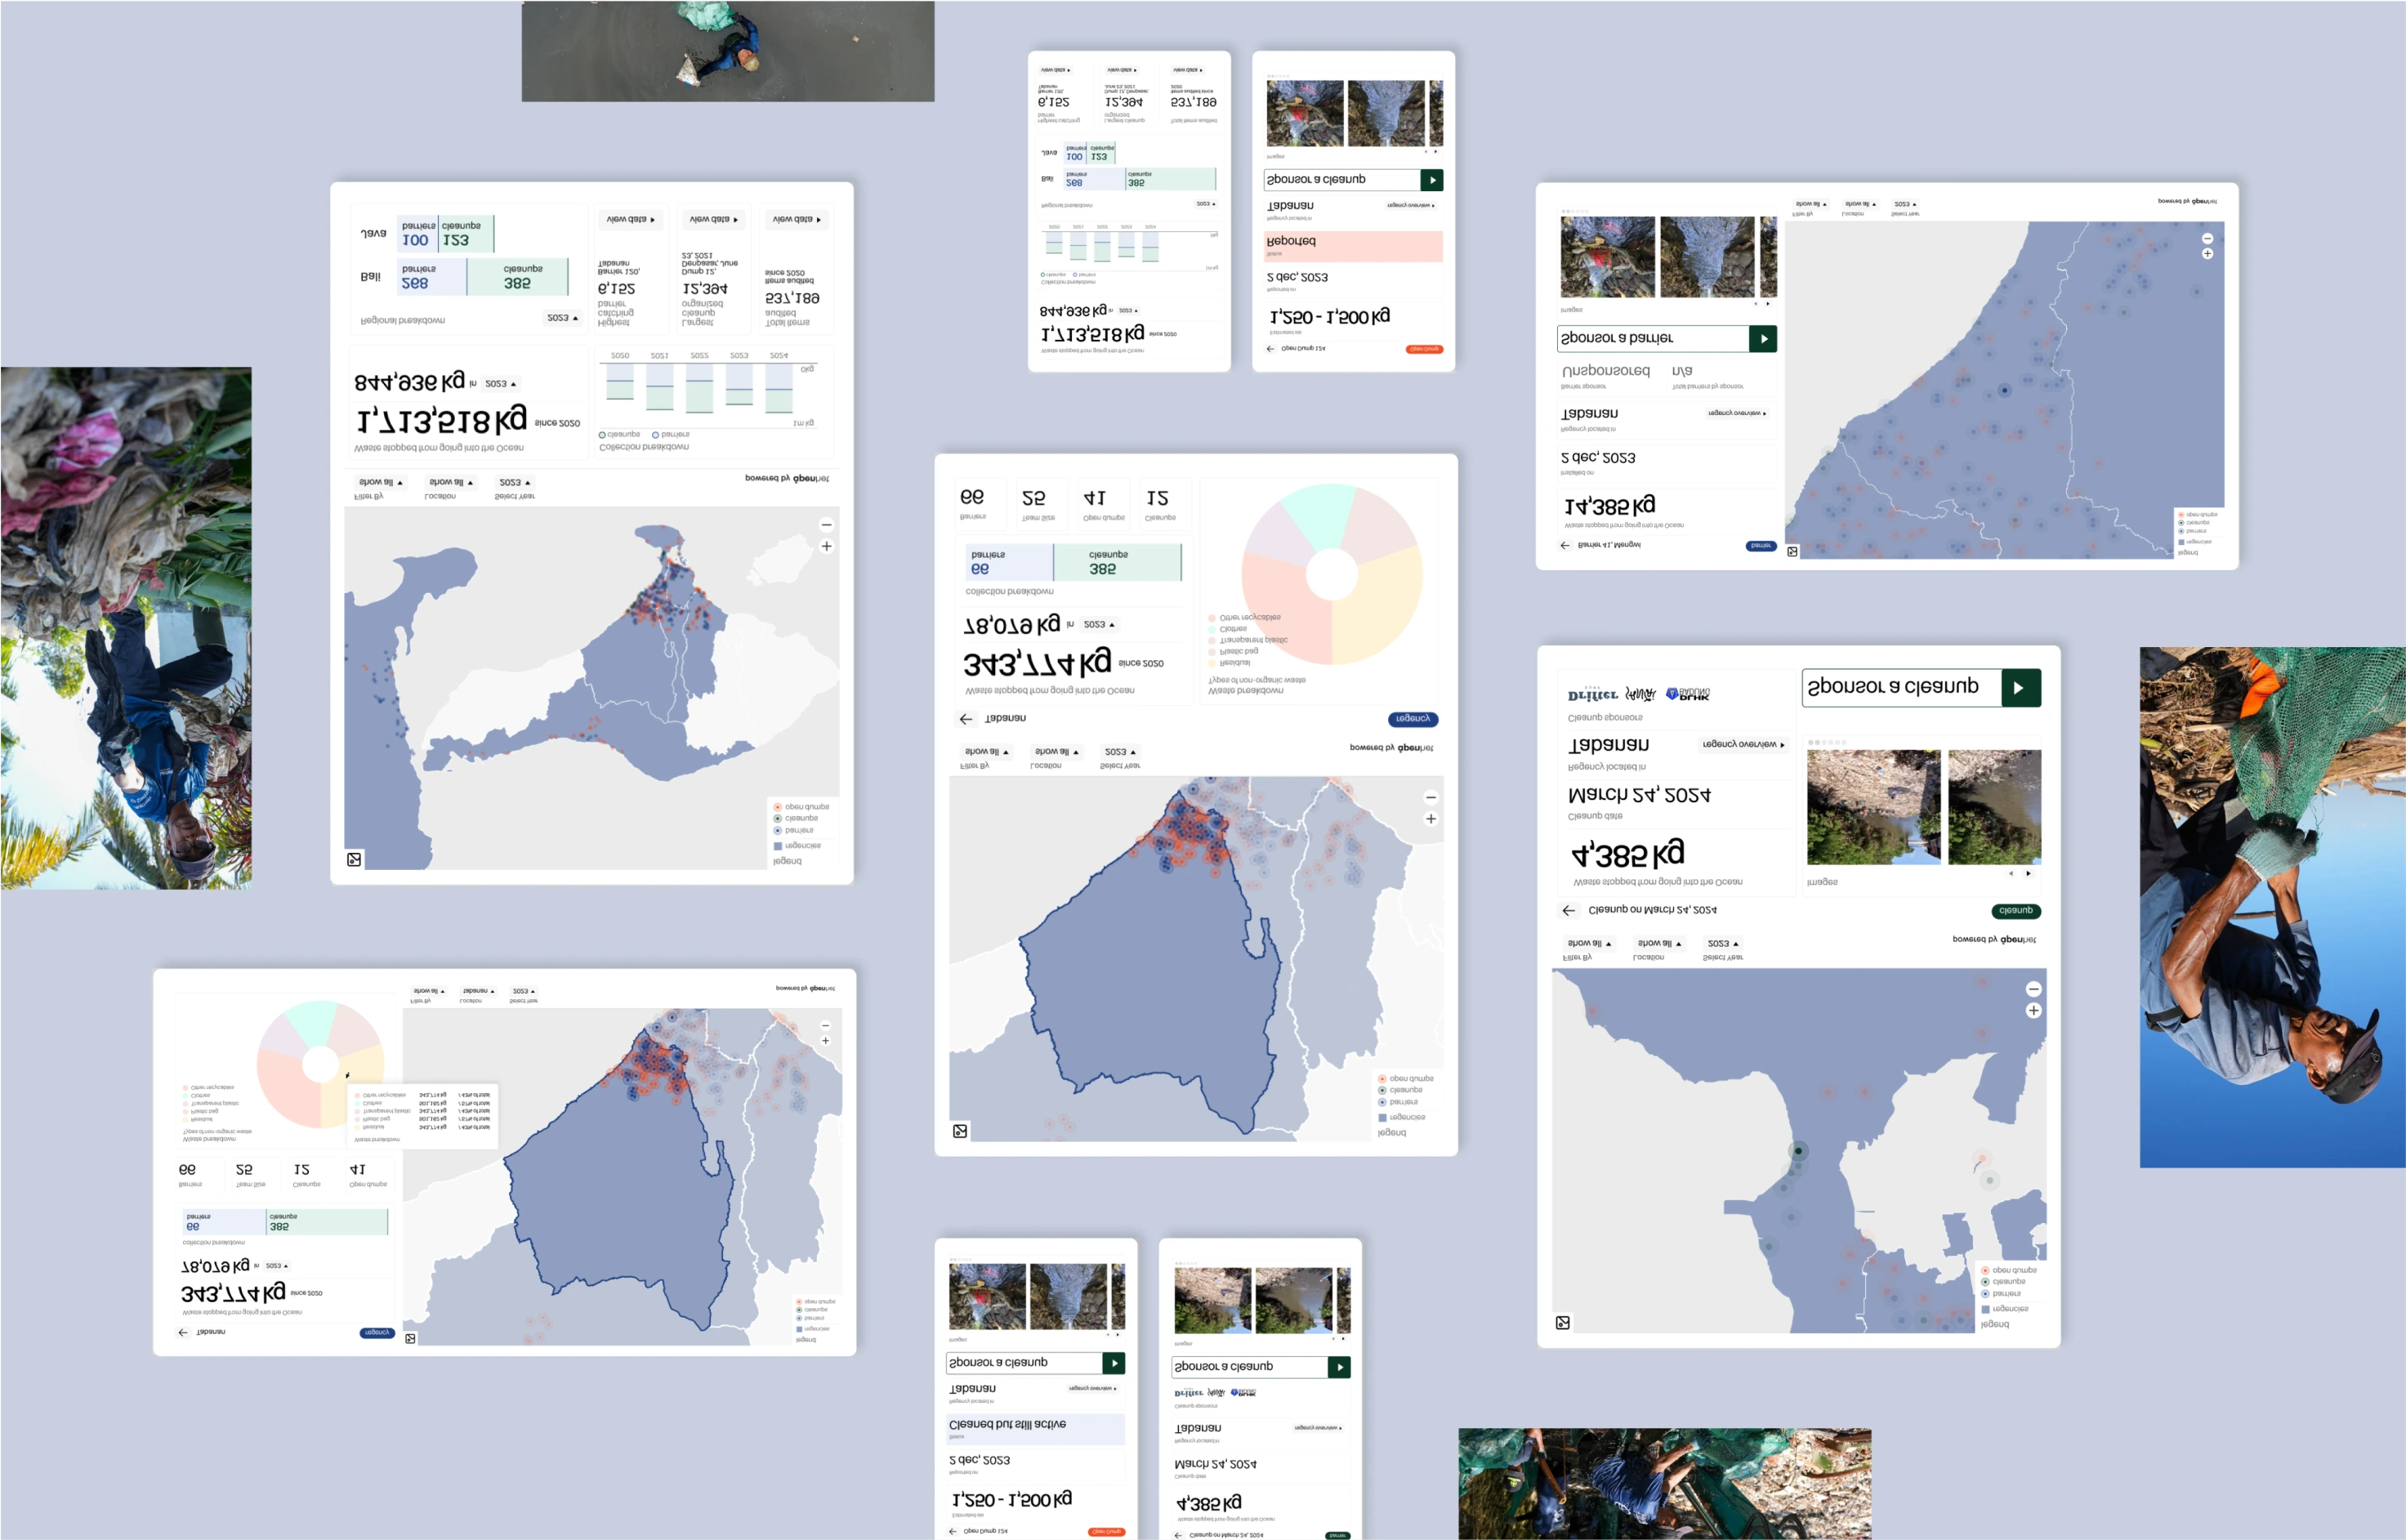The width and height of the screenshot is (2406, 1540).
Task: Open the 2023 year dropdown in Regional breakdown card
Action: tap(562, 318)
